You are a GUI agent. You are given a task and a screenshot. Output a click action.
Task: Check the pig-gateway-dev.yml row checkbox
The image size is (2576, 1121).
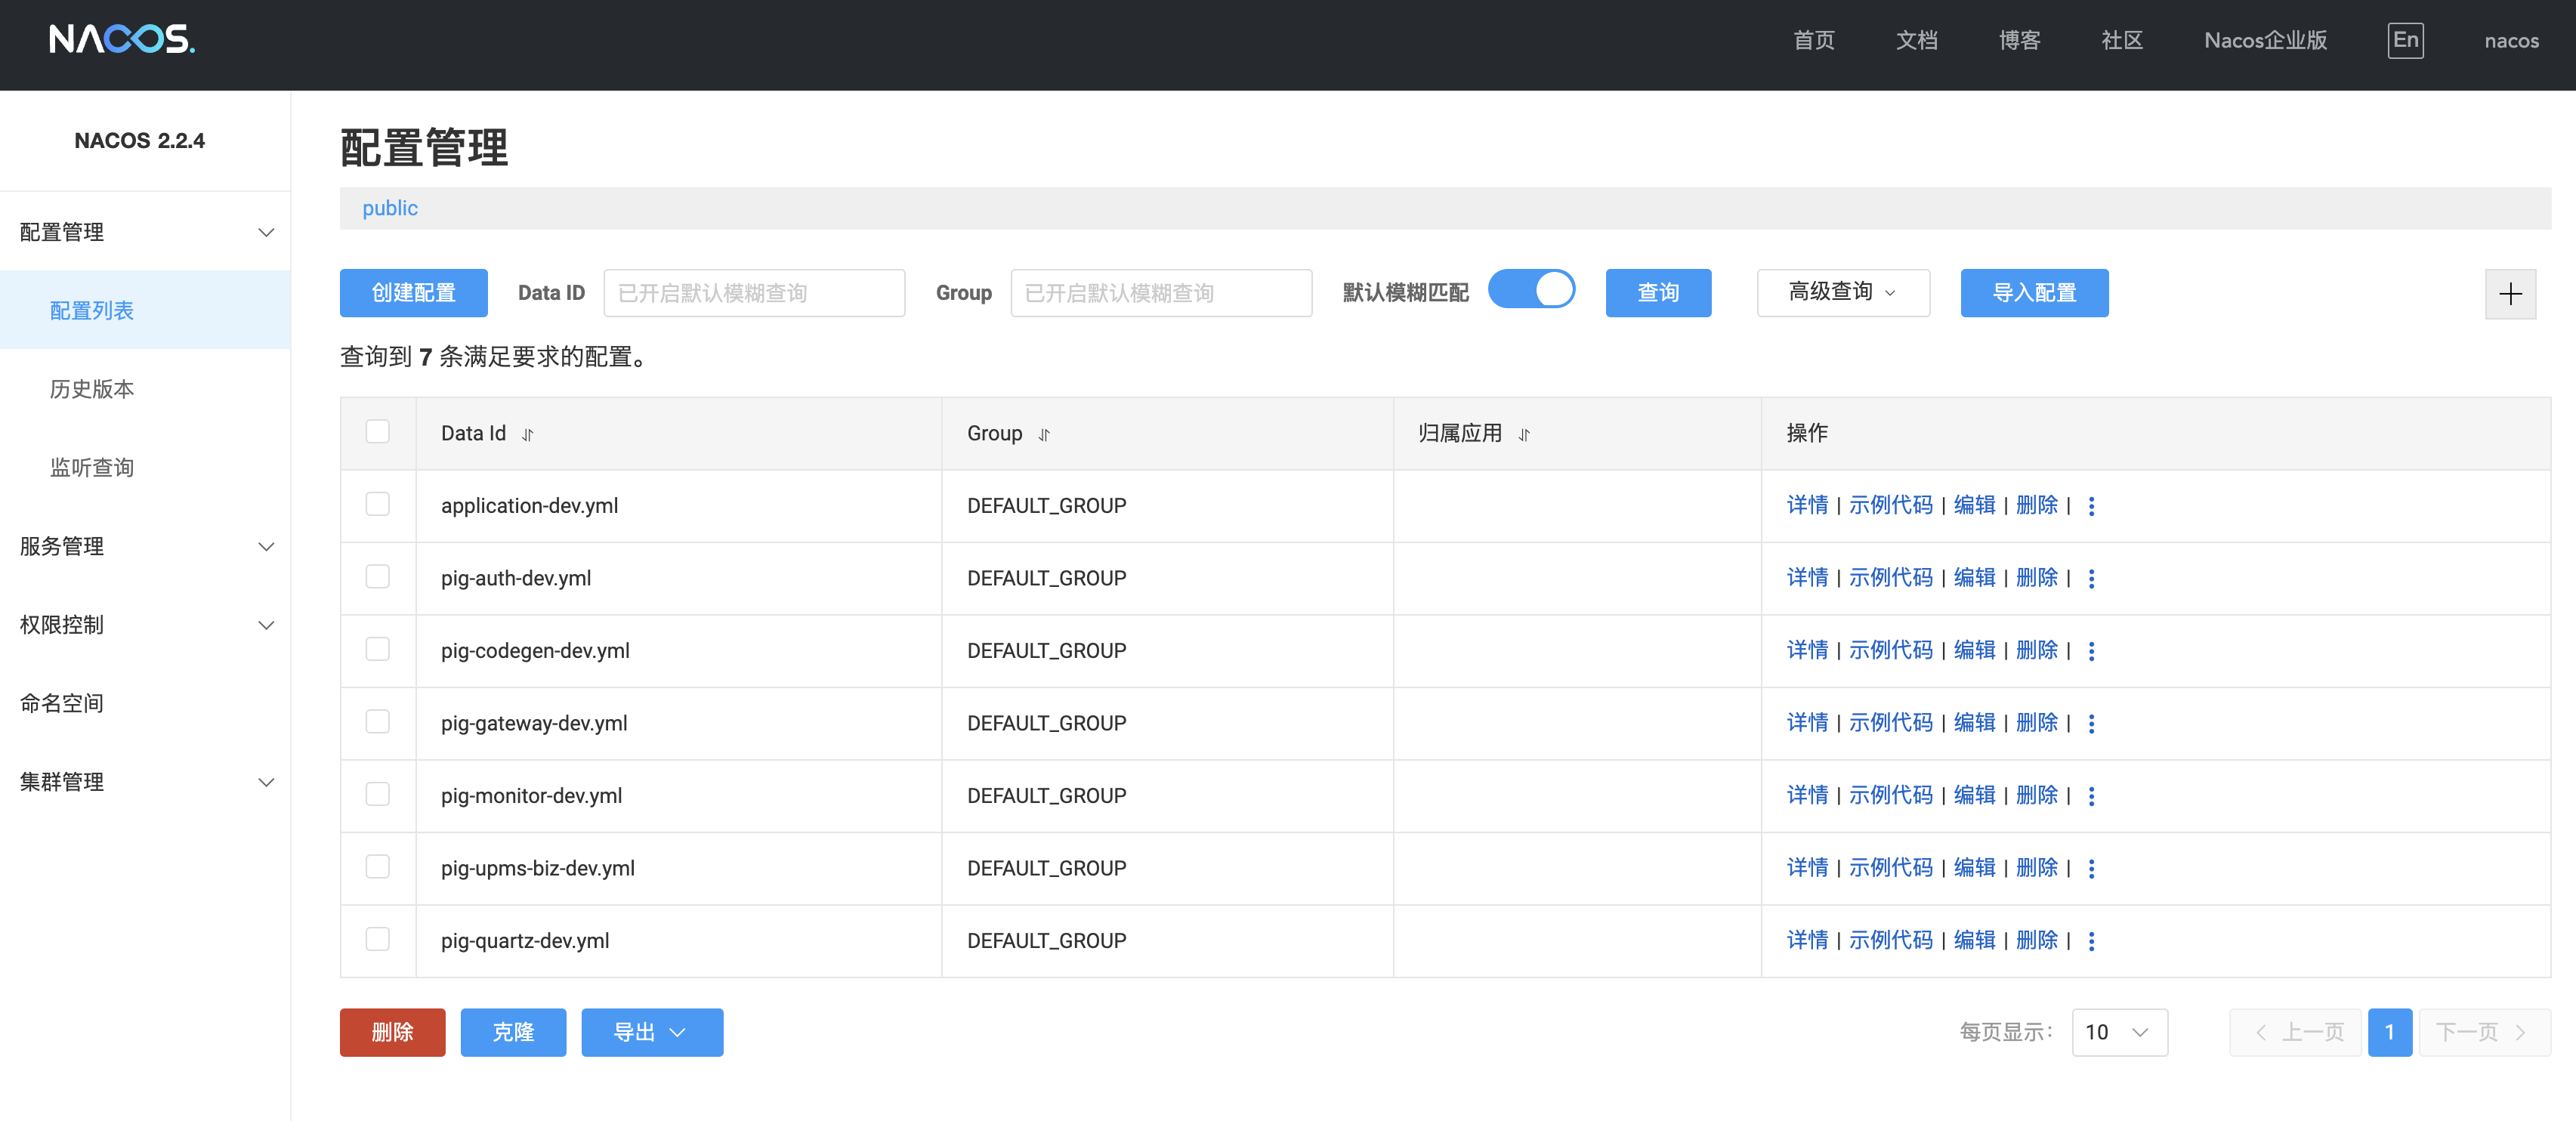point(377,722)
